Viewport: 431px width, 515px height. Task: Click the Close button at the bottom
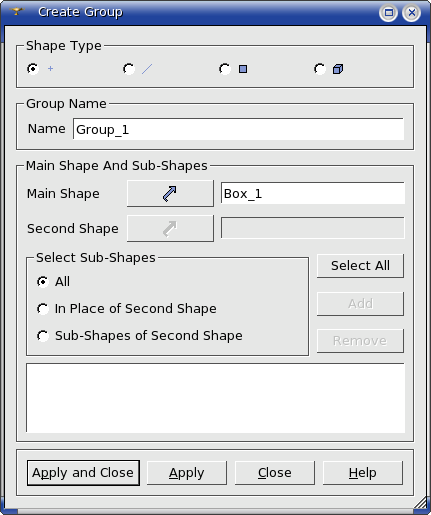tap(275, 473)
